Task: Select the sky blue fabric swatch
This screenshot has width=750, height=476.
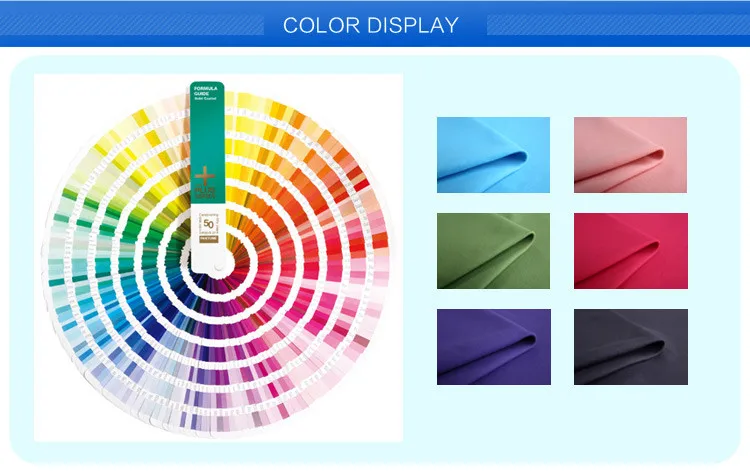Action: [x=493, y=155]
